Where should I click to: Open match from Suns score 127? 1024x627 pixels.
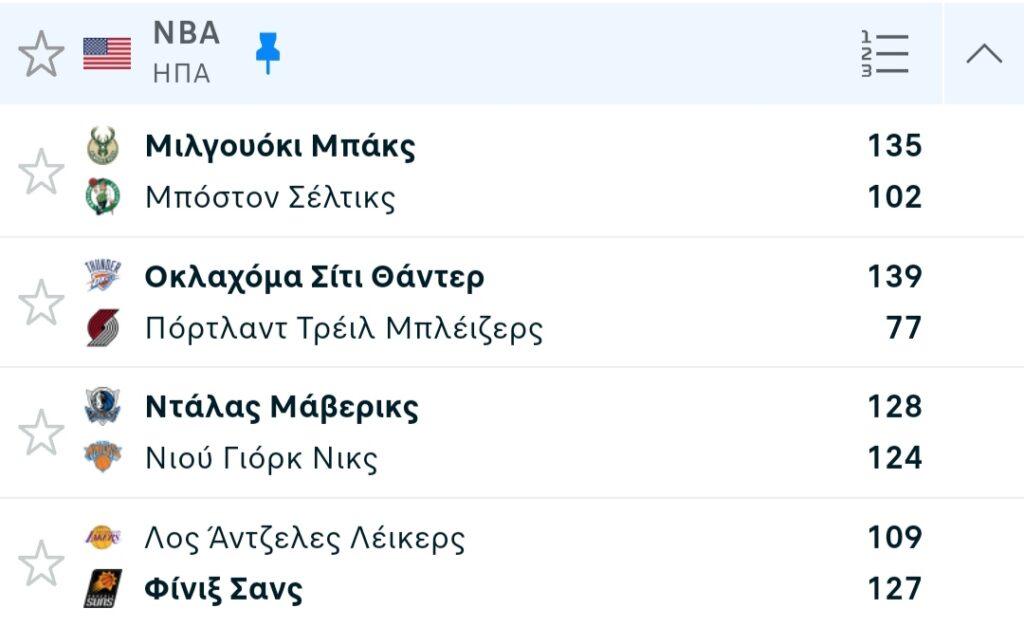coord(895,589)
